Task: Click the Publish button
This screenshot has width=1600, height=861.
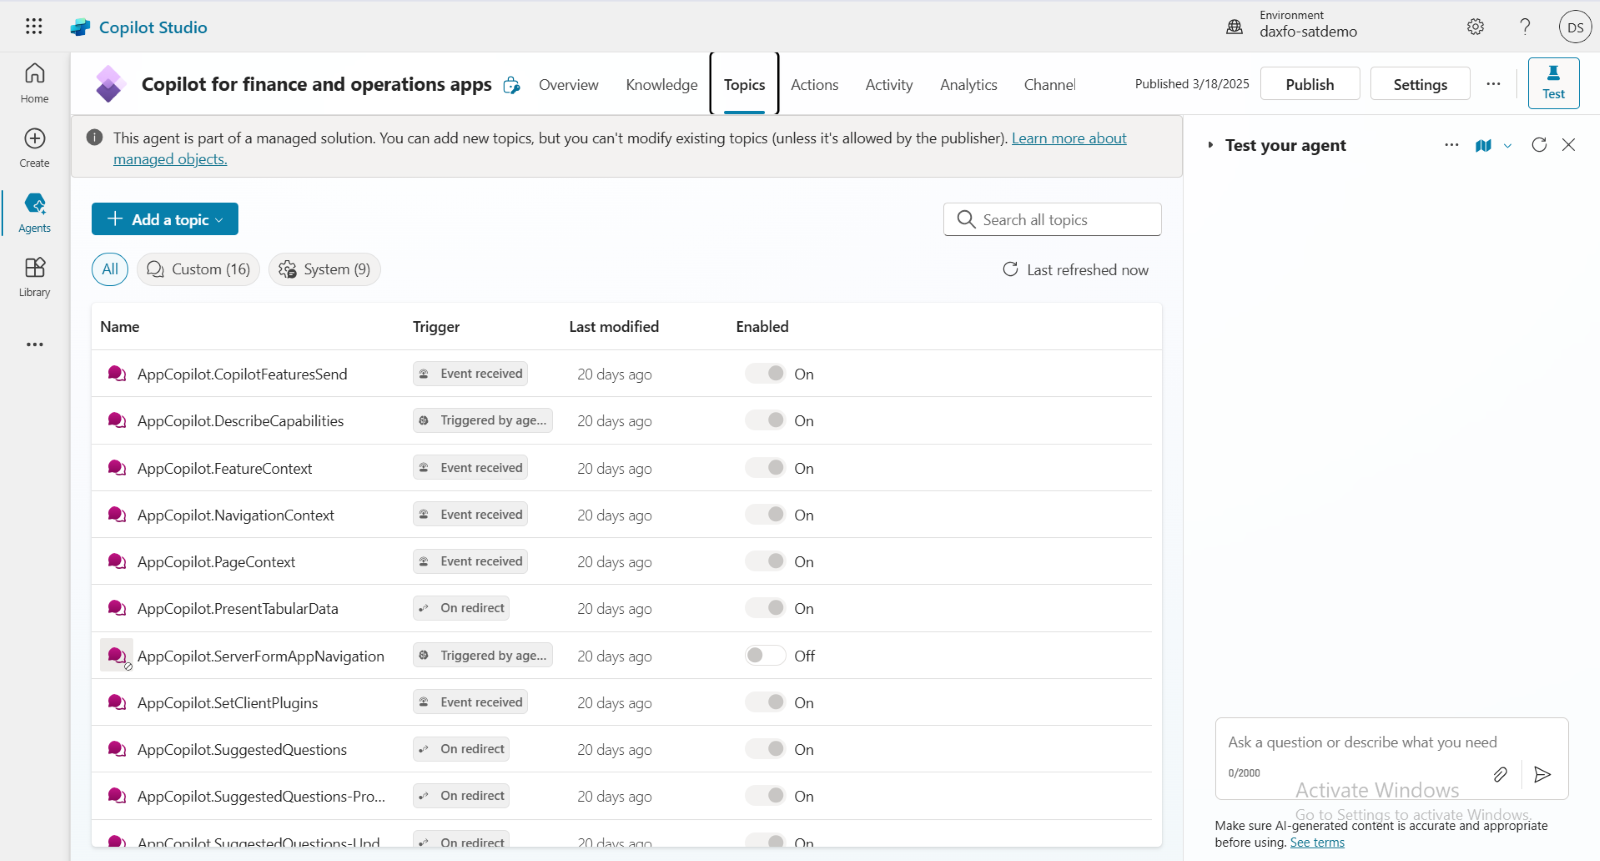Action: click(1309, 84)
